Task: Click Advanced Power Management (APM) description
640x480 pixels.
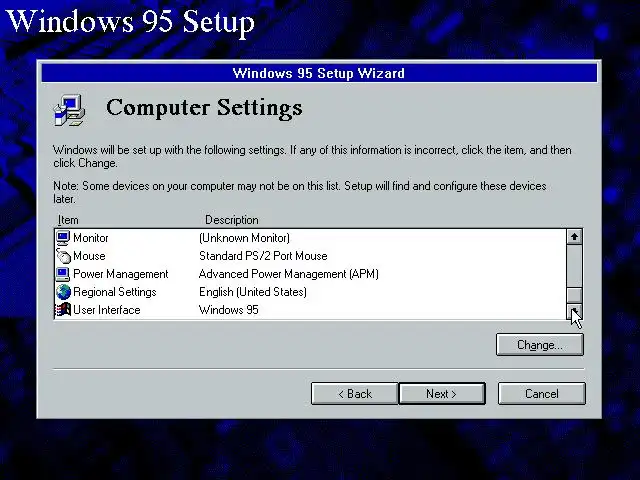Action: click(x=289, y=274)
